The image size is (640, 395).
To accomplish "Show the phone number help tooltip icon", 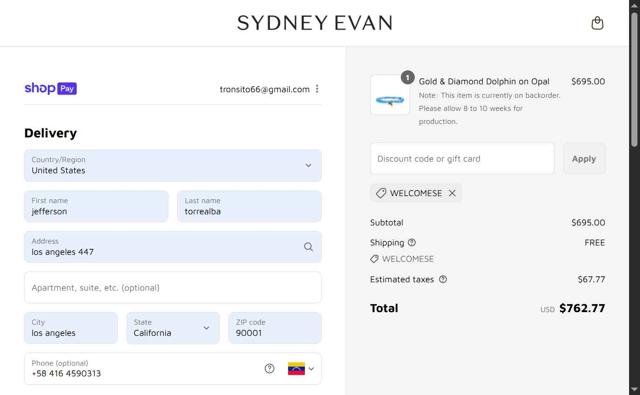I will click(x=269, y=368).
